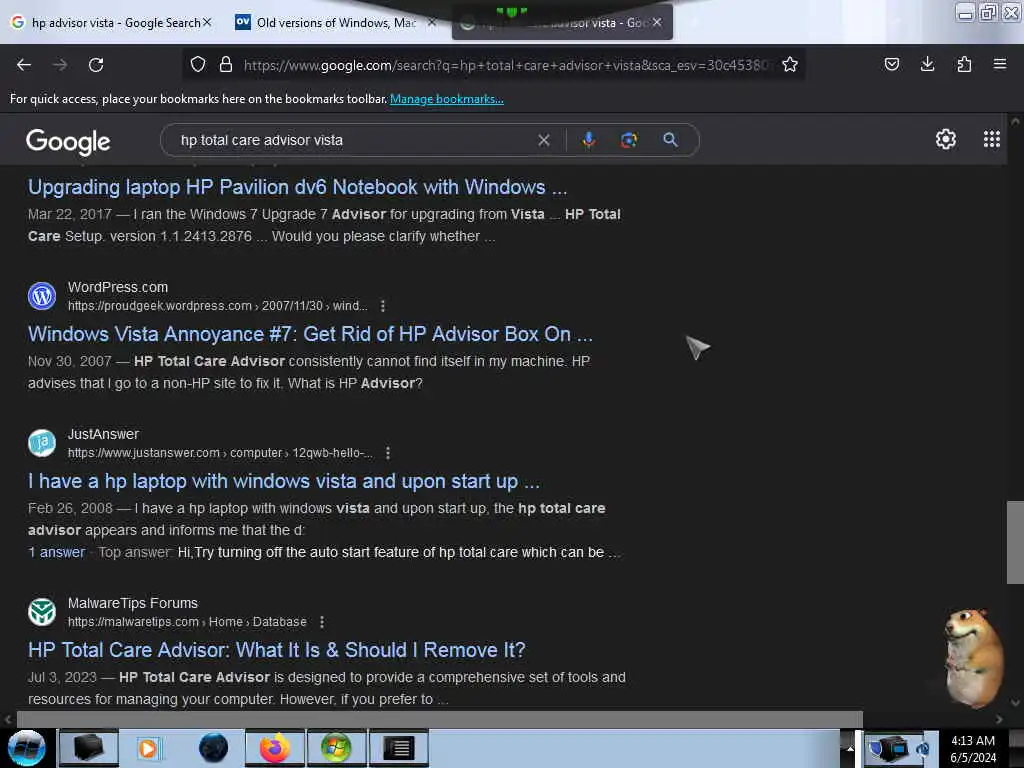This screenshot has height=768, width=1024.
Task: Open 'Windows Vista Annoyance #7' result link
Action: 310,334
